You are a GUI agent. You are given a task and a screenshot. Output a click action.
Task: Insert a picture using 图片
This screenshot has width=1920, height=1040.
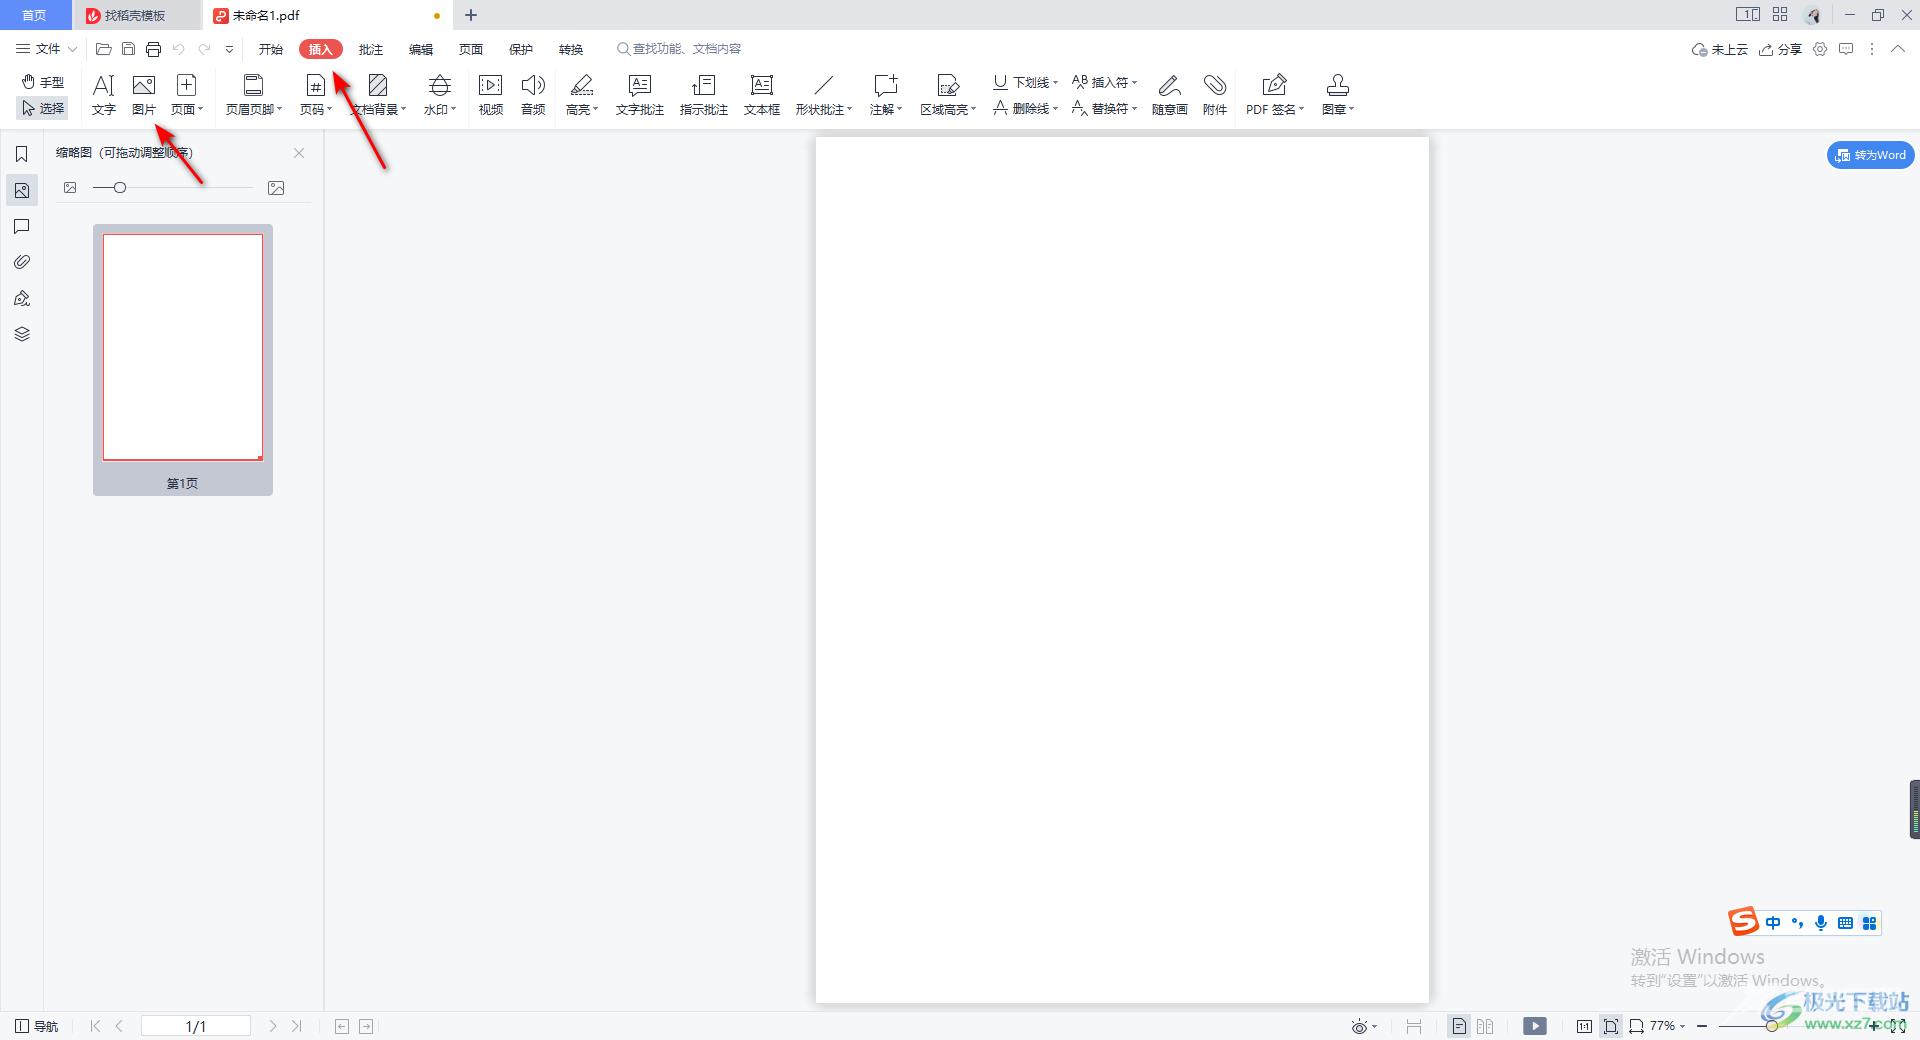(144, 95)
